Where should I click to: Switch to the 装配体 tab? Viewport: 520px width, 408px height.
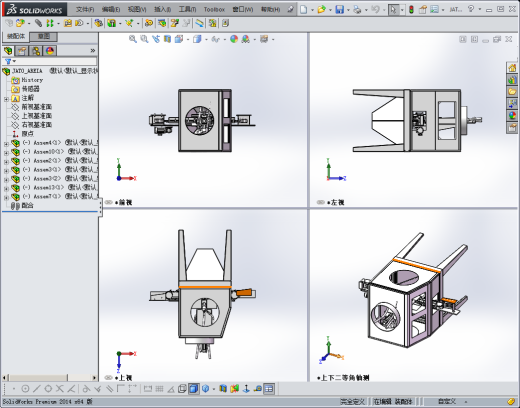point(16,36)
